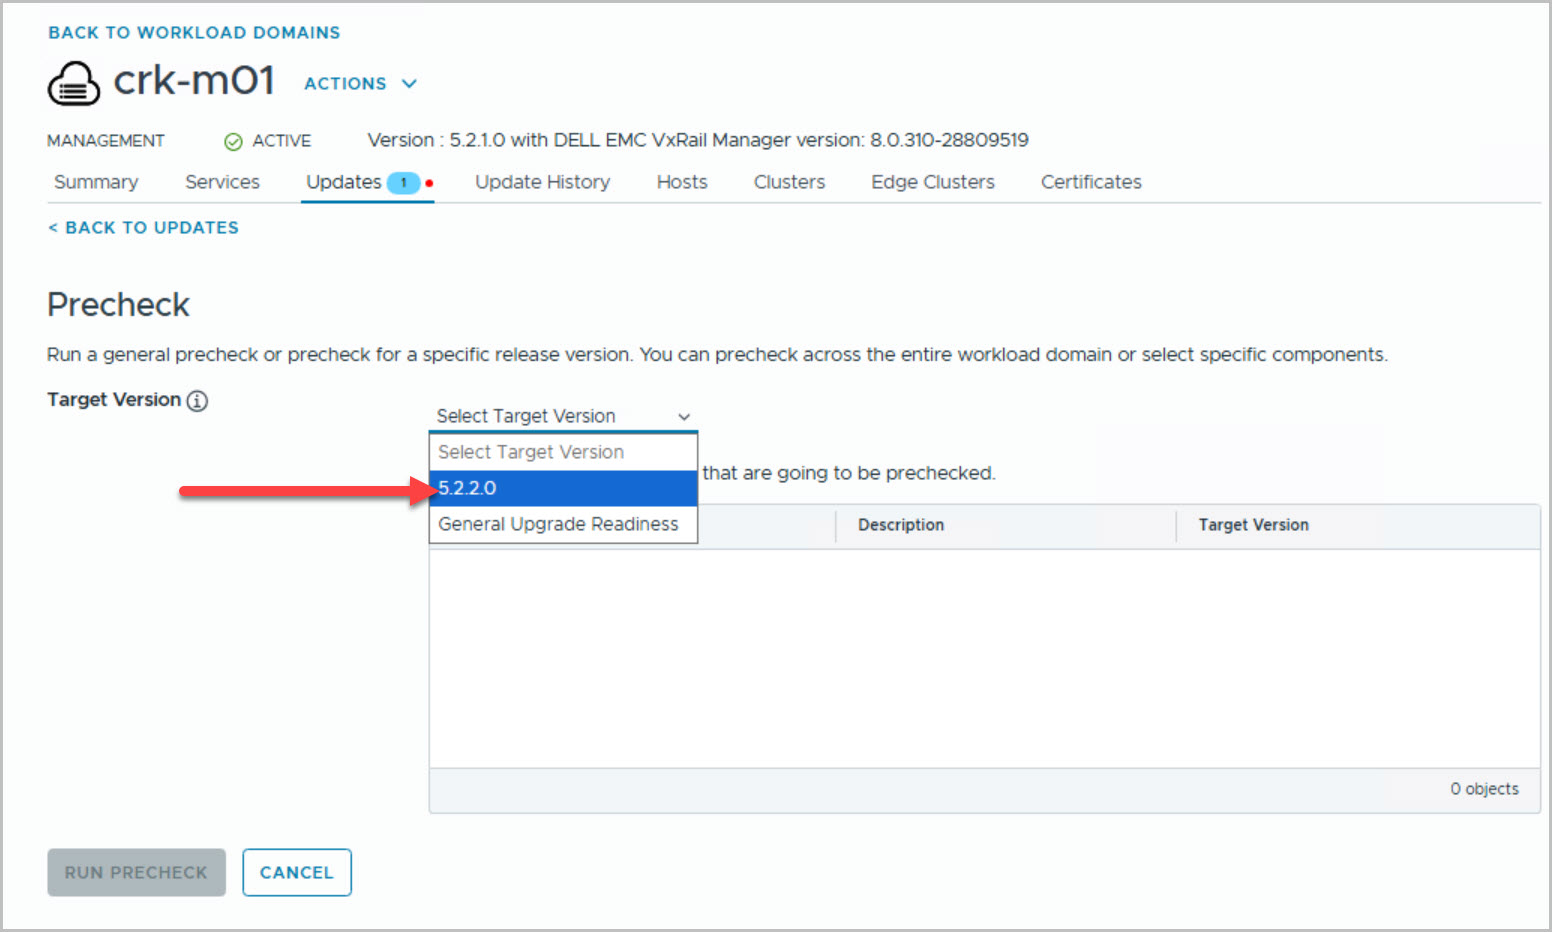
Task: Click Back to Workload Domains link
Action: tap(194, 33)
